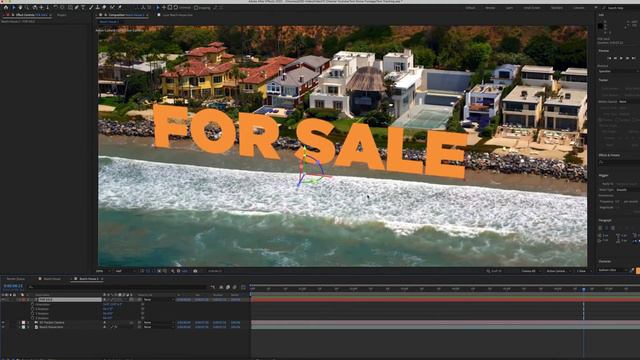Image resolution: width=640 pixels, height=360 pixels.
Task: Select the Small Screen workspace
Action: (532, 8)
